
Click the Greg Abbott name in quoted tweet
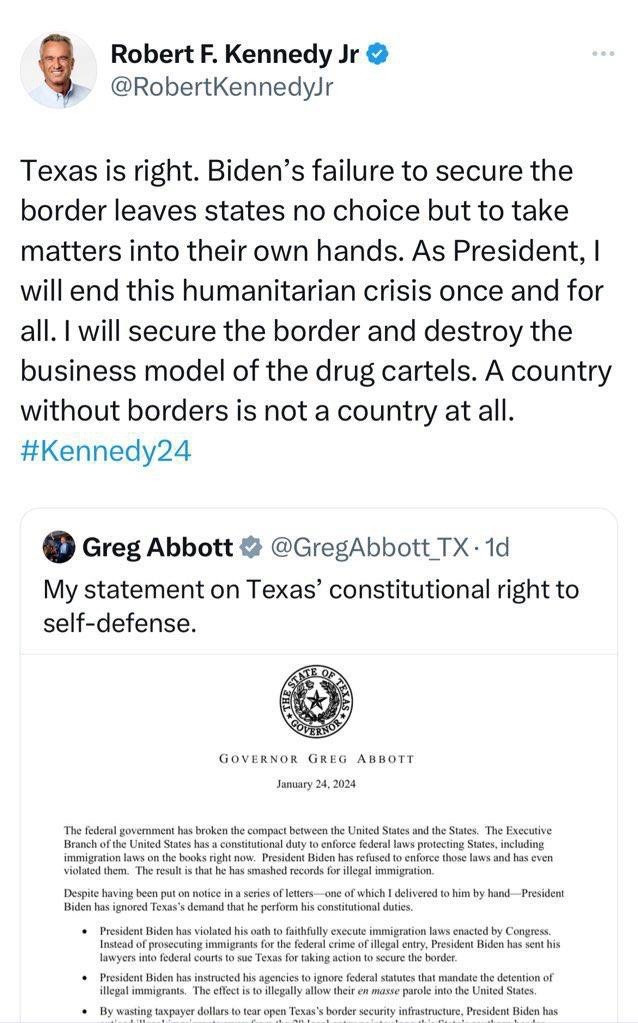[157, 547]
